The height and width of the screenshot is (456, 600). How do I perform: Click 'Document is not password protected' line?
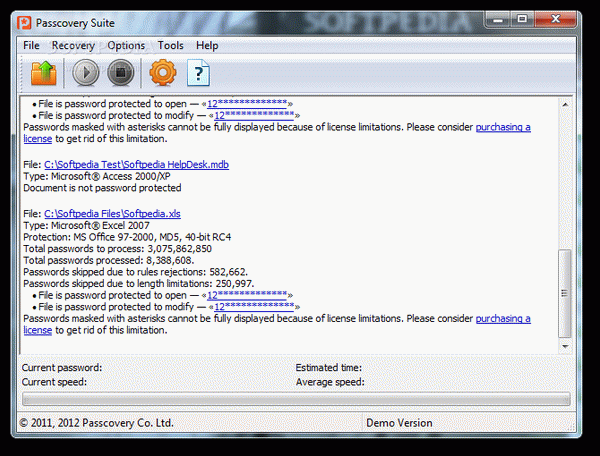click(102, 188)
